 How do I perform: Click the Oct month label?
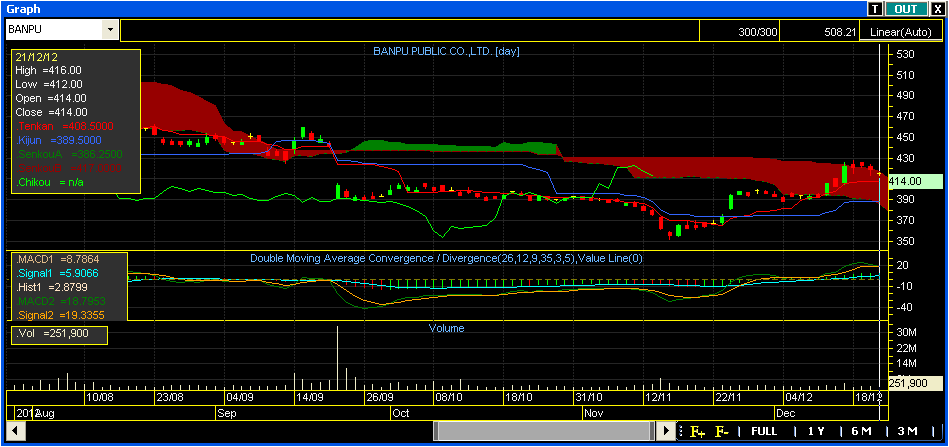[401, 413]
